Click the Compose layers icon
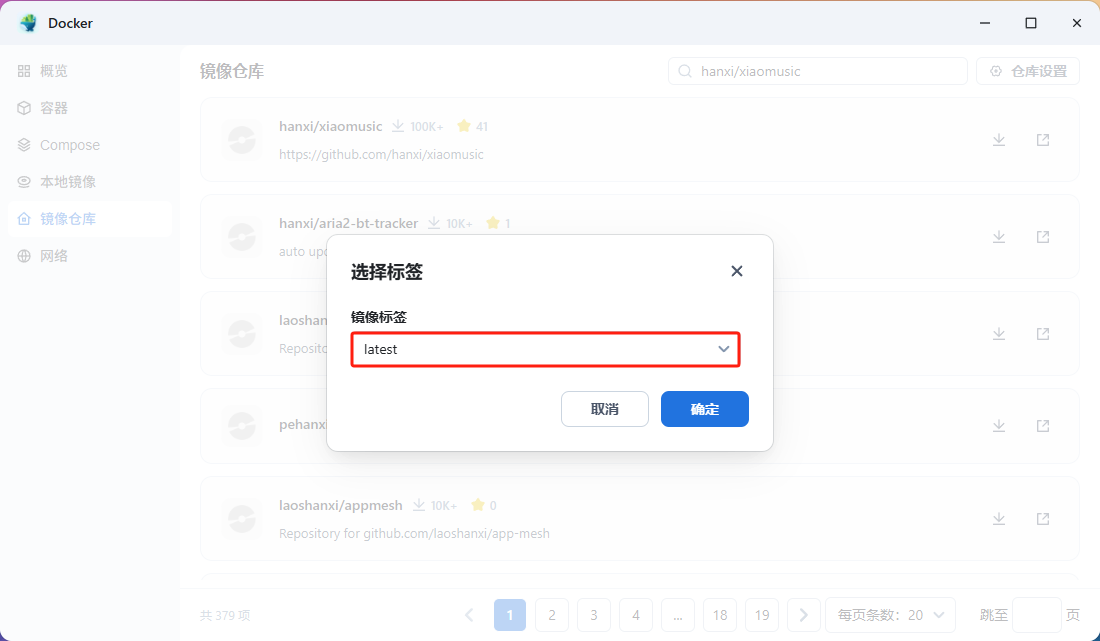1100x641 pixels. (24, 145)
